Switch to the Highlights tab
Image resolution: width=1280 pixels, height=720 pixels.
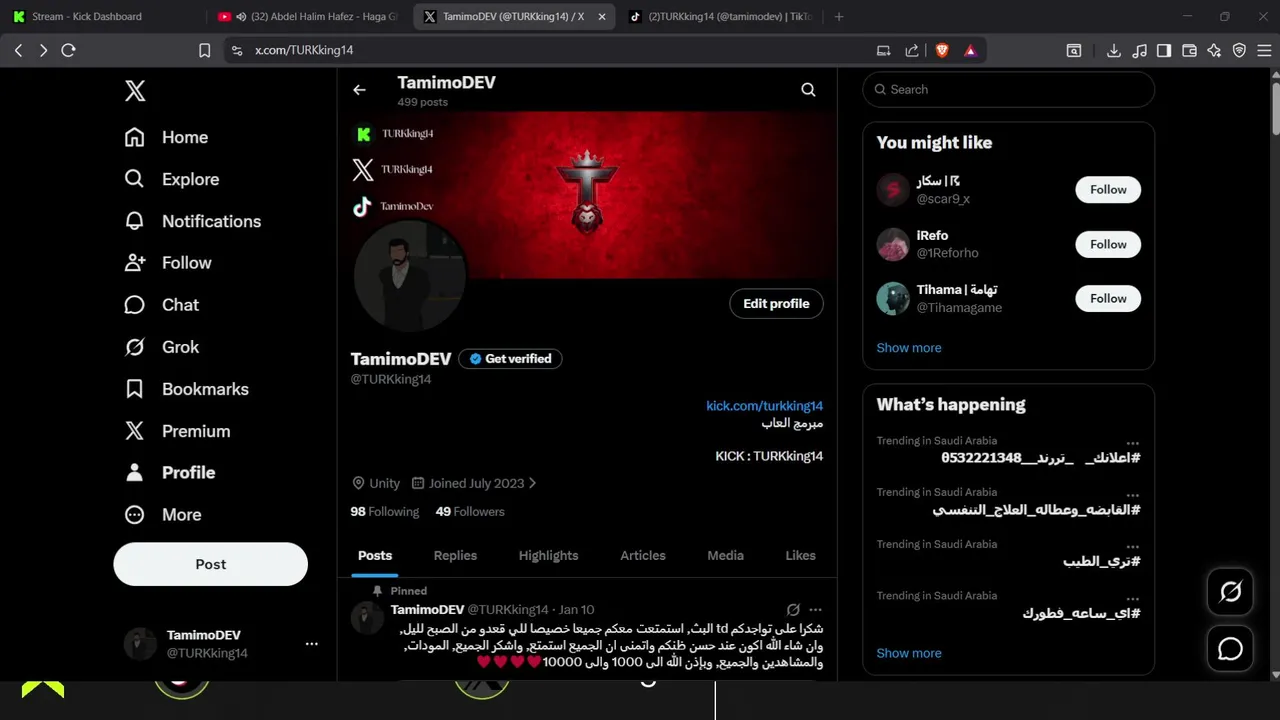548,555
